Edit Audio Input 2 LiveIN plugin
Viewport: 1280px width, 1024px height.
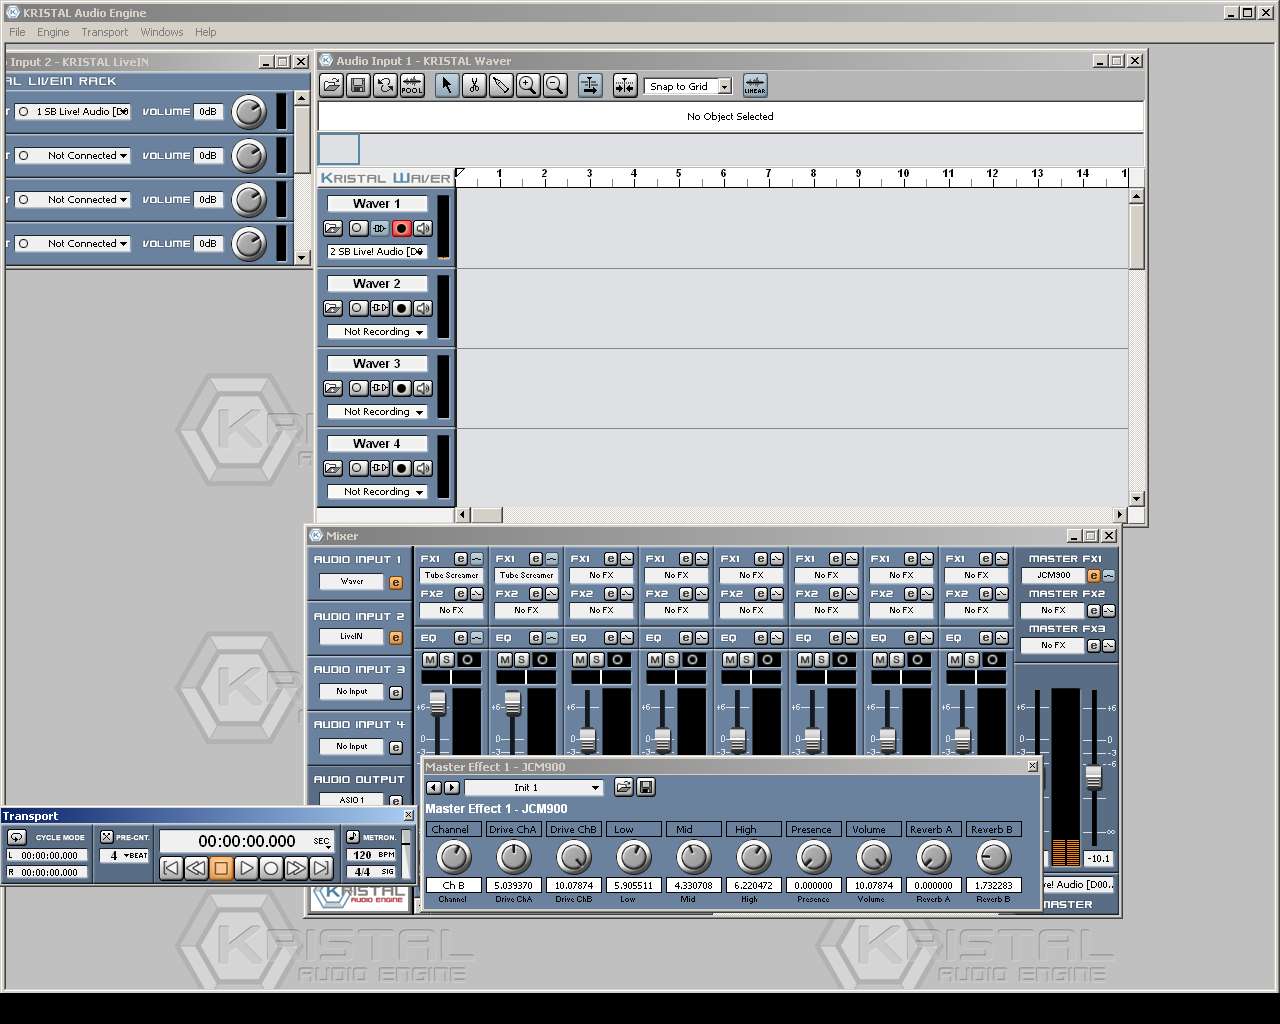point(396,637)
